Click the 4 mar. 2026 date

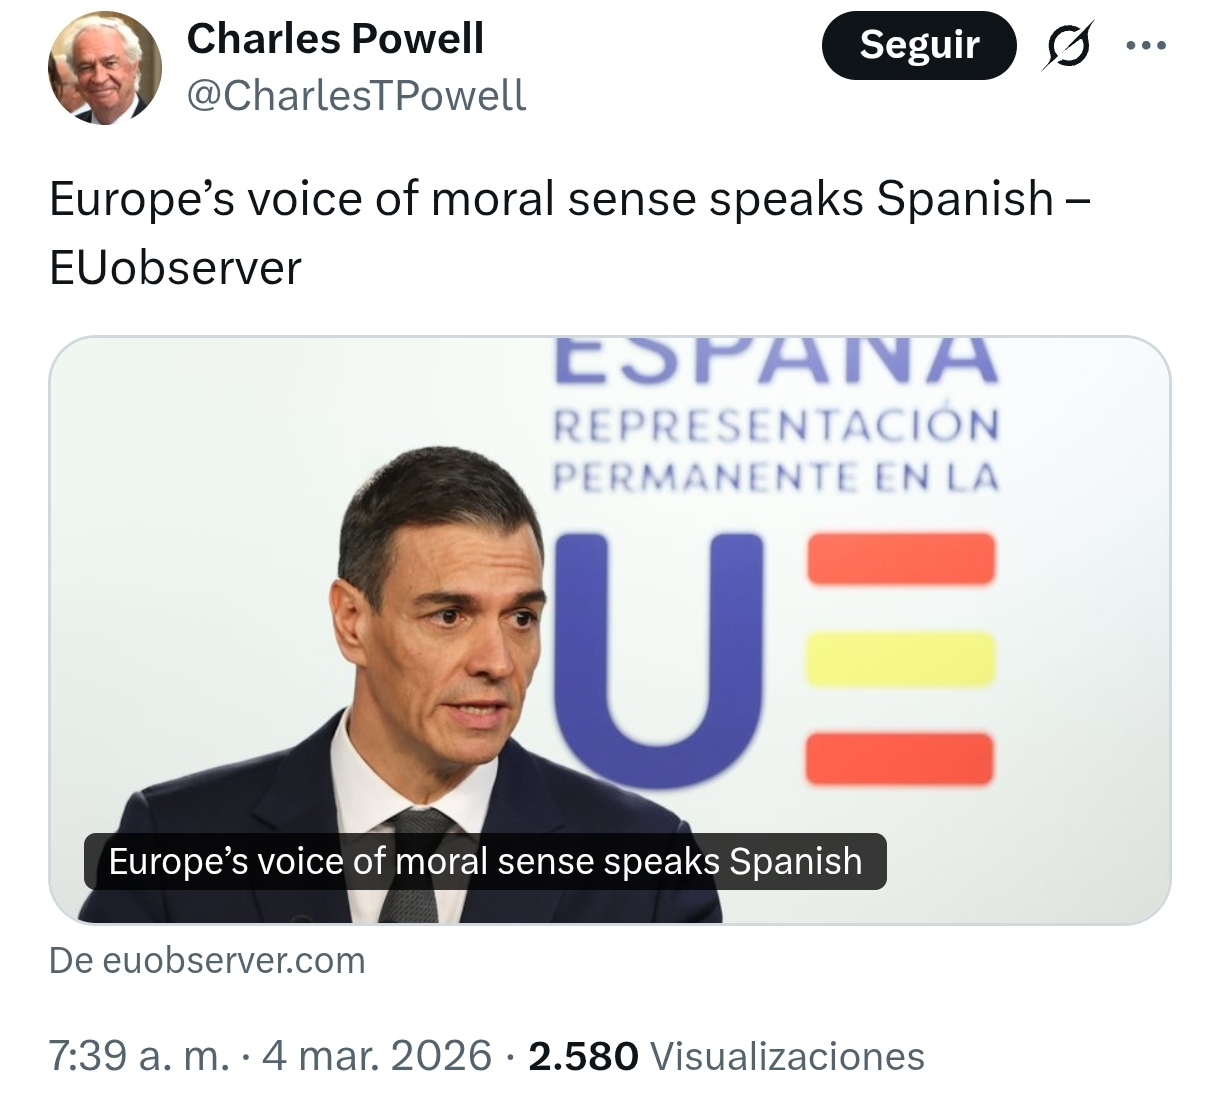pyautogui.click(x=377, y=1056)
